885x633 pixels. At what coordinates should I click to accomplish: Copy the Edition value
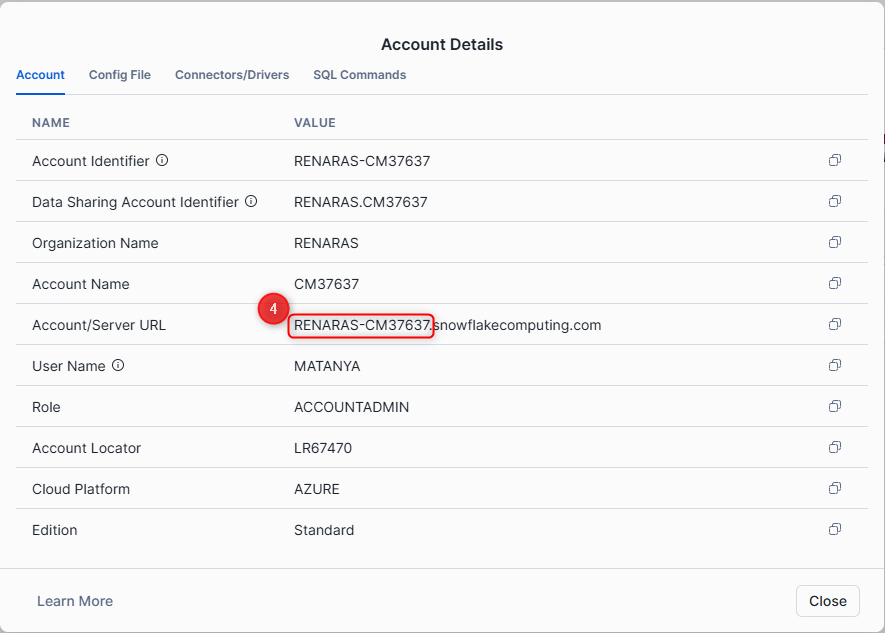click(x=835, y=529)
